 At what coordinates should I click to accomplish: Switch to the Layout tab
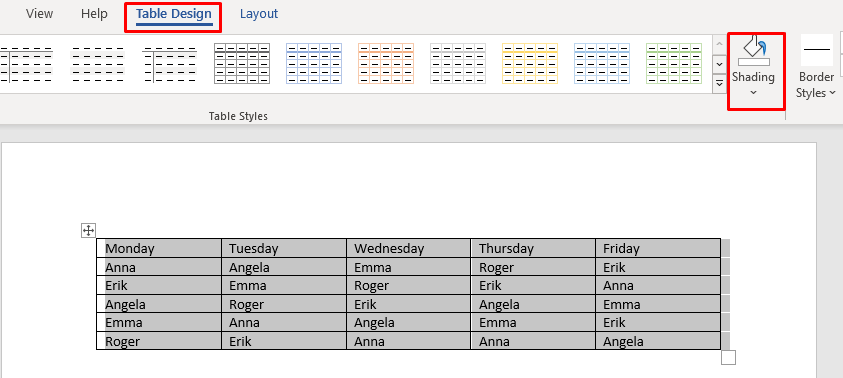[259, 14]
